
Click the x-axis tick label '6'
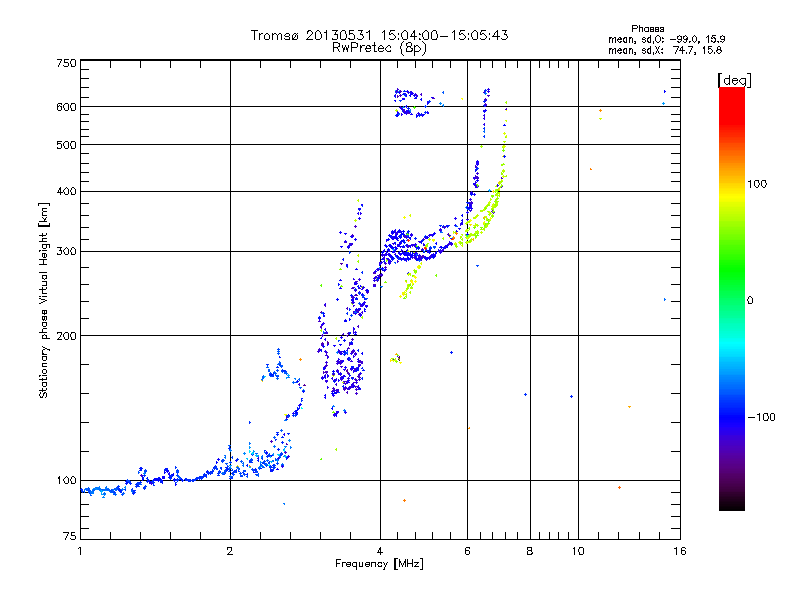coord(467,551)
